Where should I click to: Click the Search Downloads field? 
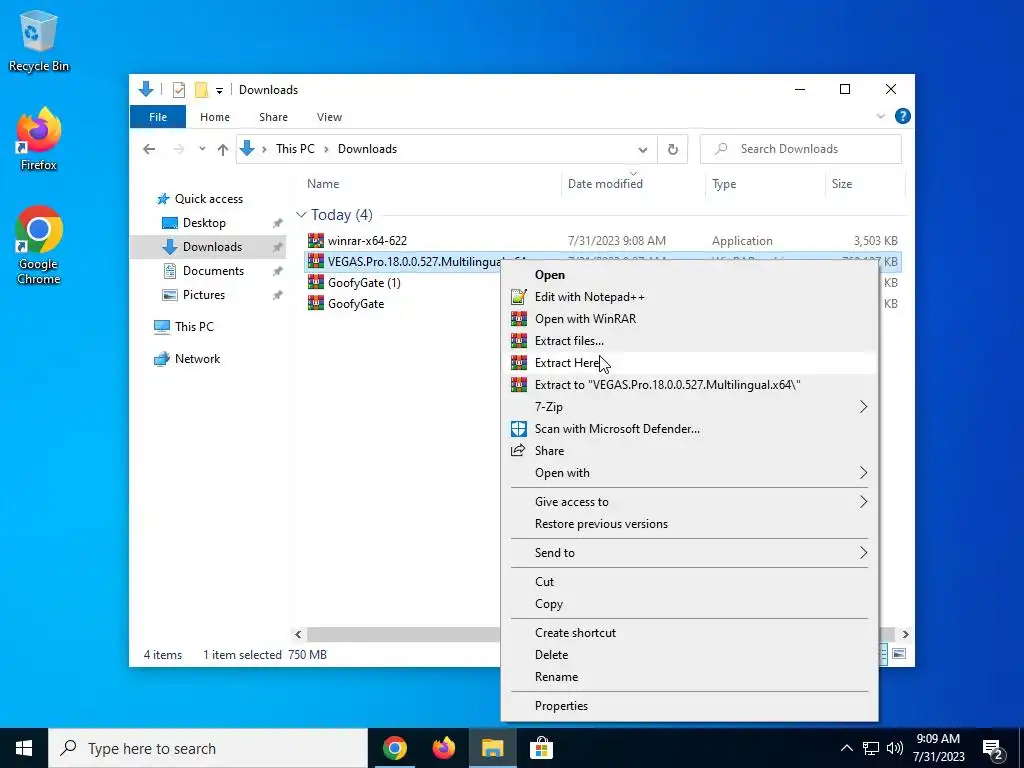coord(801,149)
